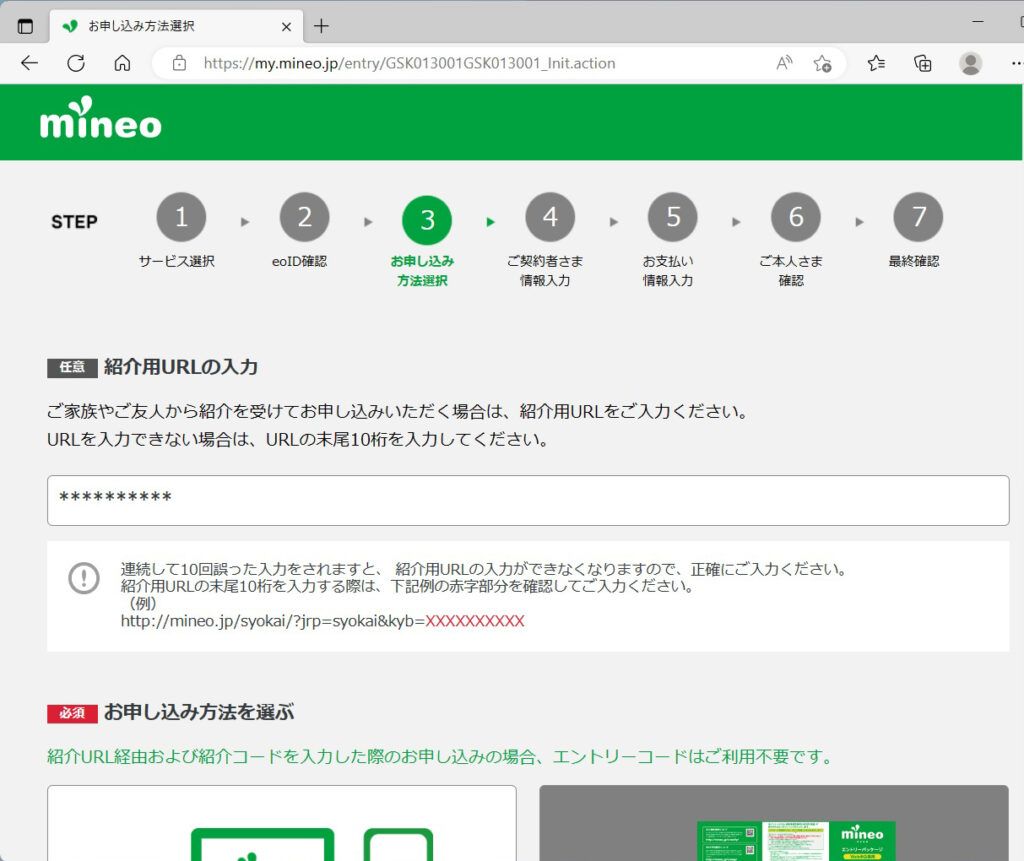This screenshot has height=861, width=1024.
Task: Choose the web application method card
Action: point(281,823)
